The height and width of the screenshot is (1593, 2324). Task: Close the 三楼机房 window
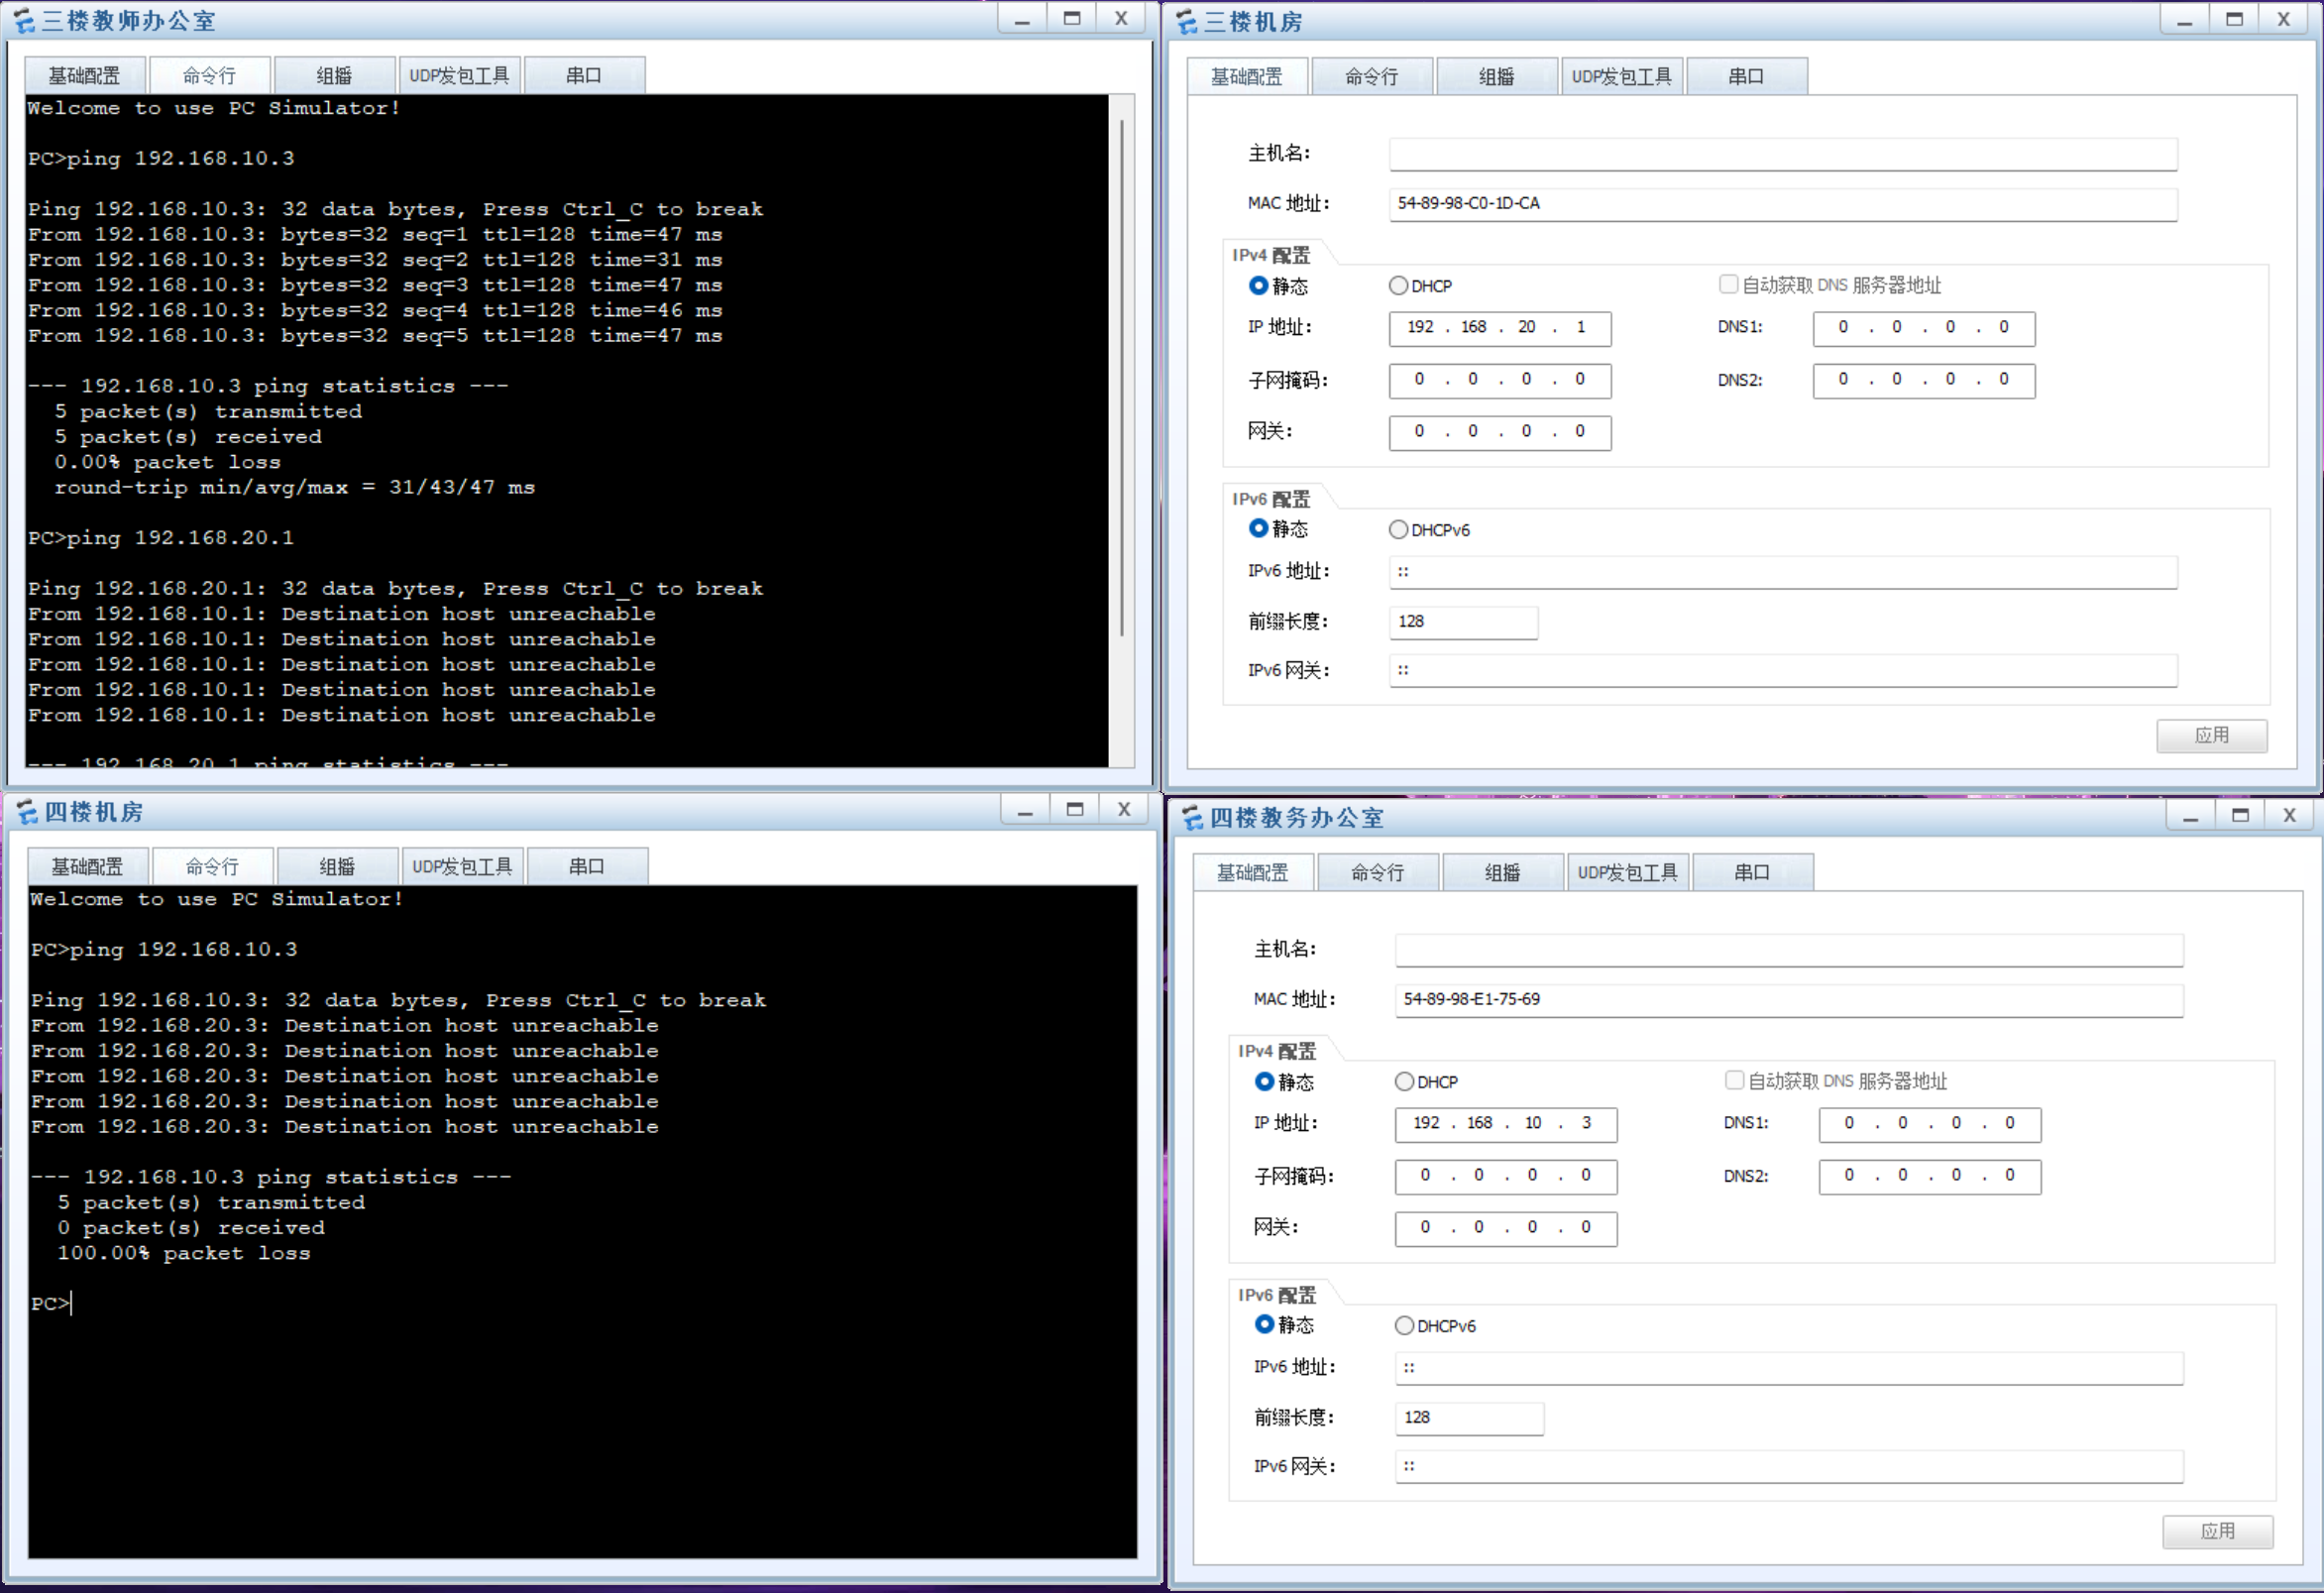[2284, 20]
